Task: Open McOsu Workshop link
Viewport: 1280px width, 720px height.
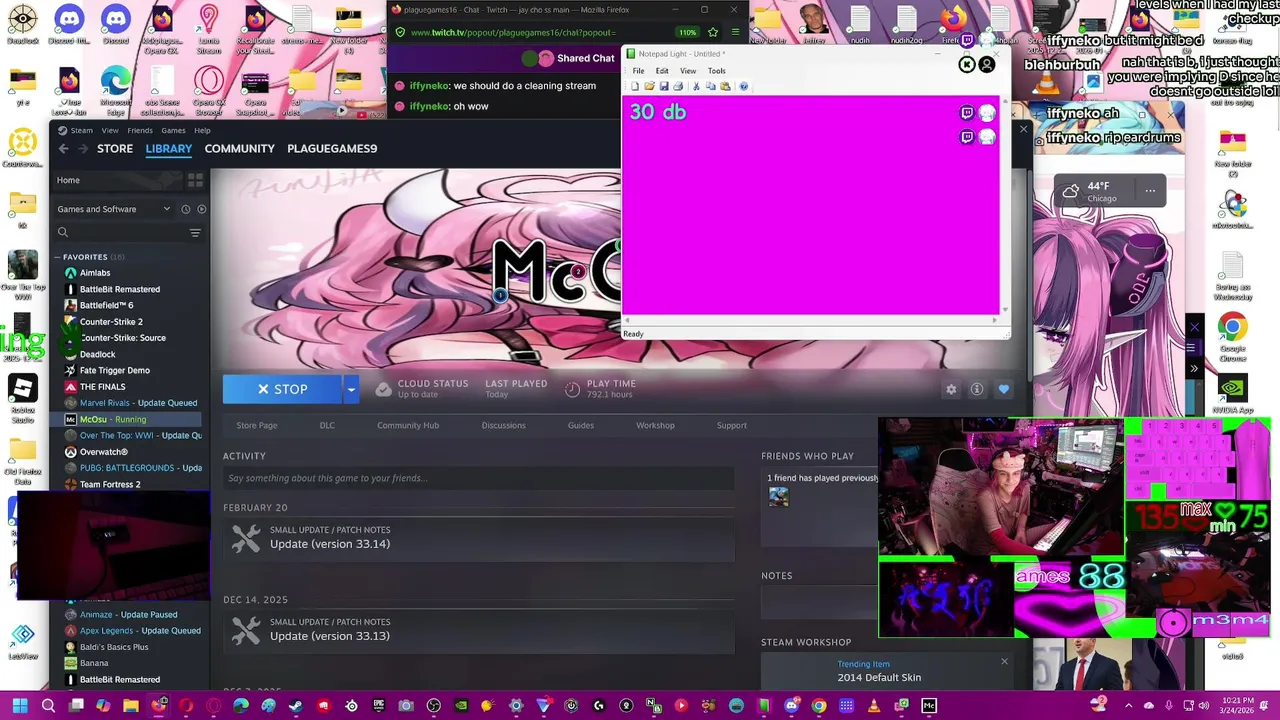Action: tap(655, 425)
